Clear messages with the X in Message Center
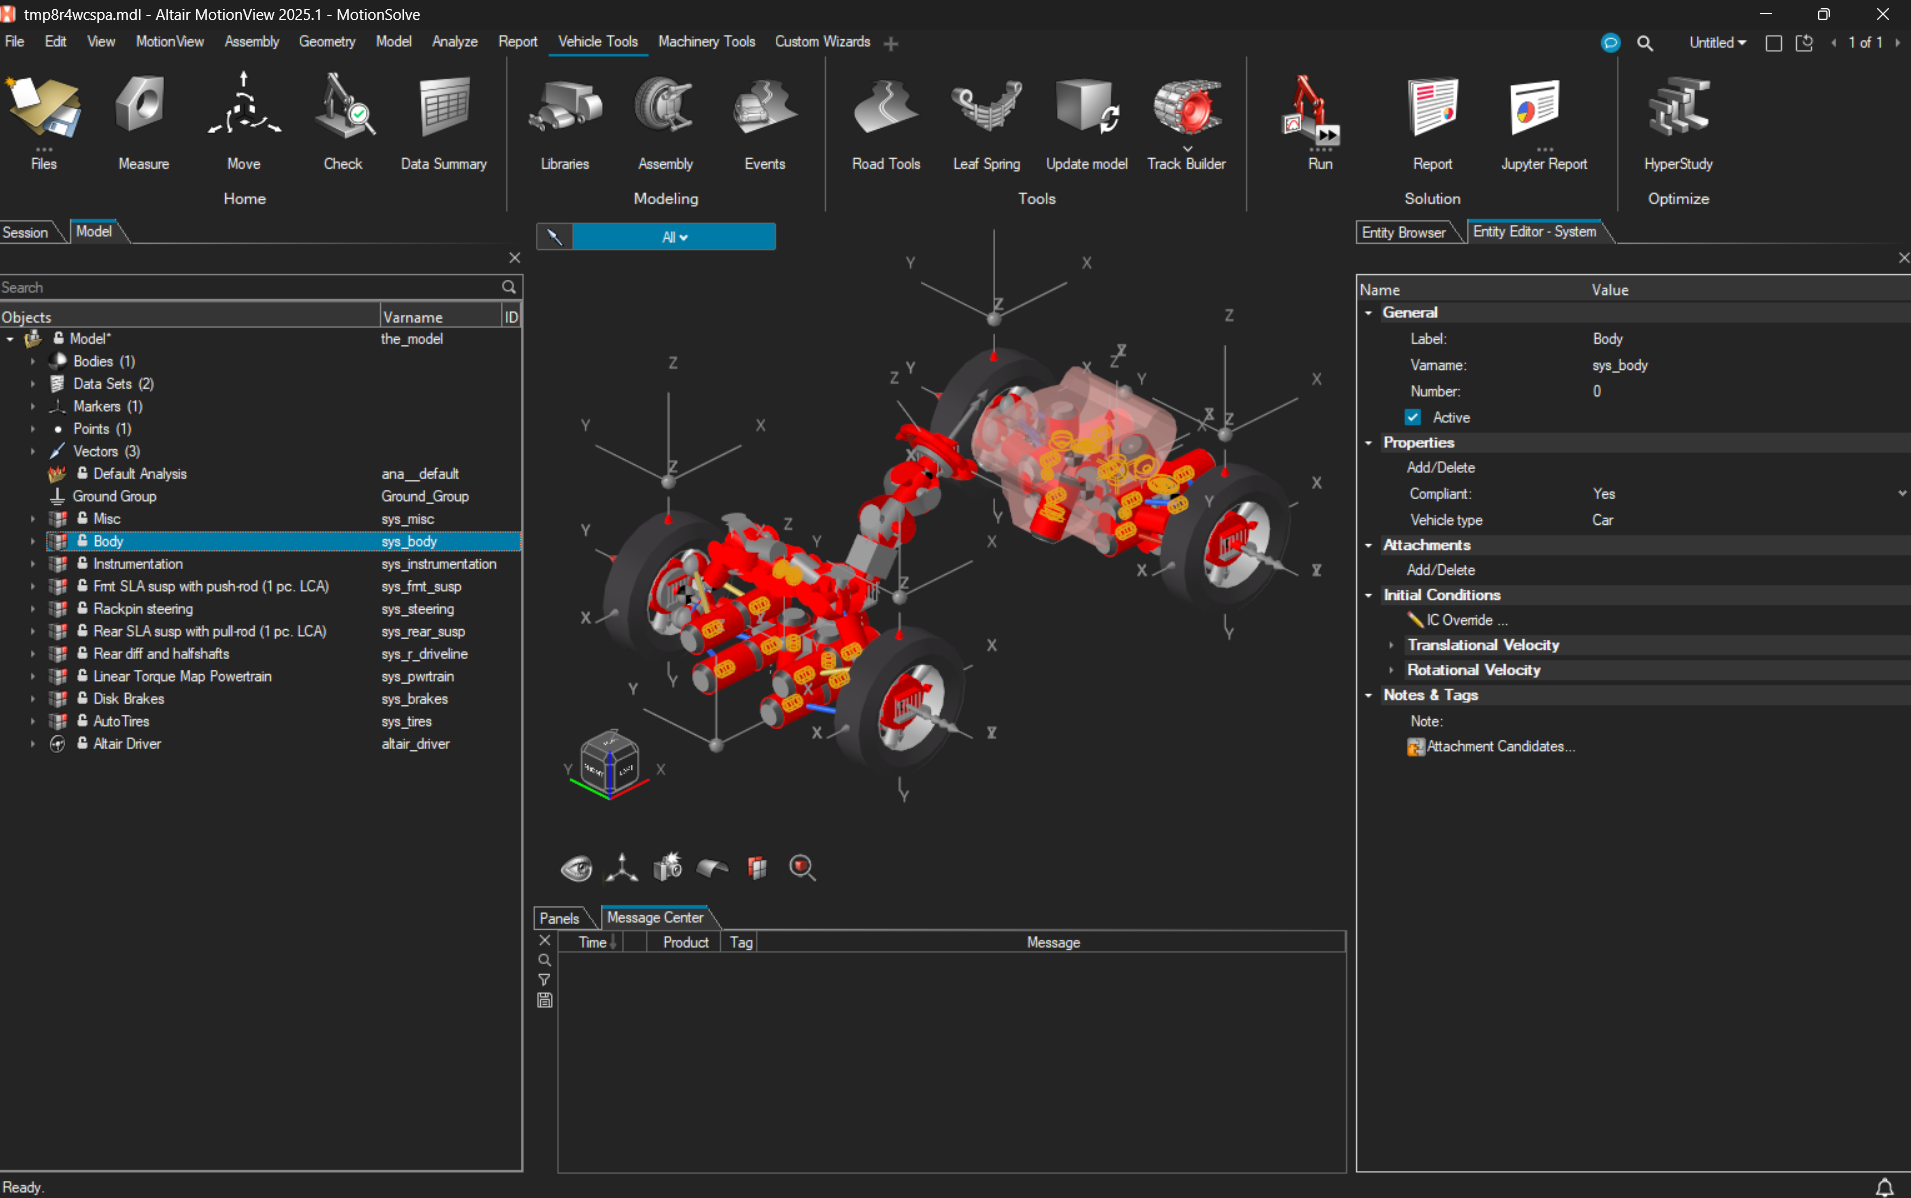Viewport: 1911px width, 1198px height. [545, 940]
